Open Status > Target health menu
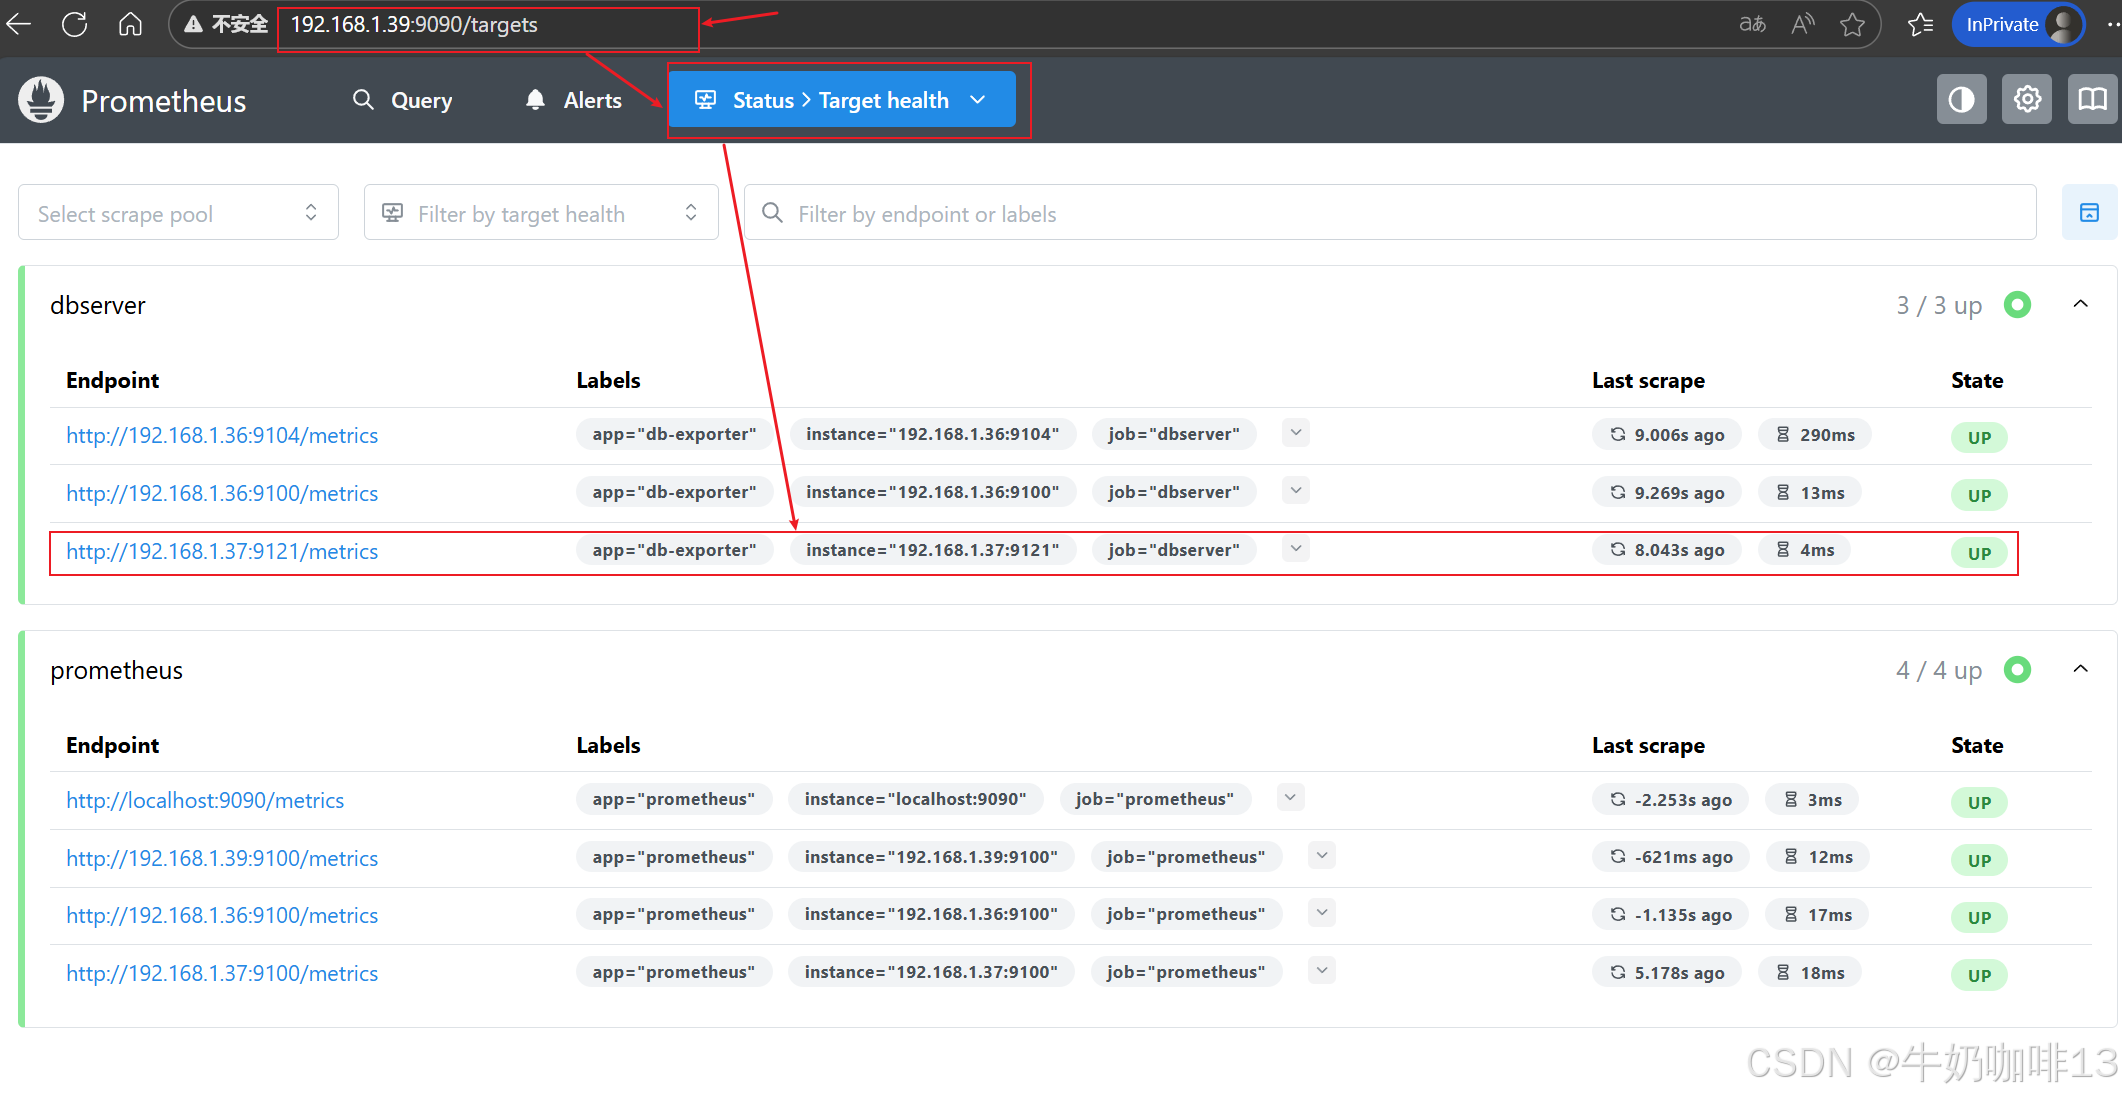 [x=841, y=99]
